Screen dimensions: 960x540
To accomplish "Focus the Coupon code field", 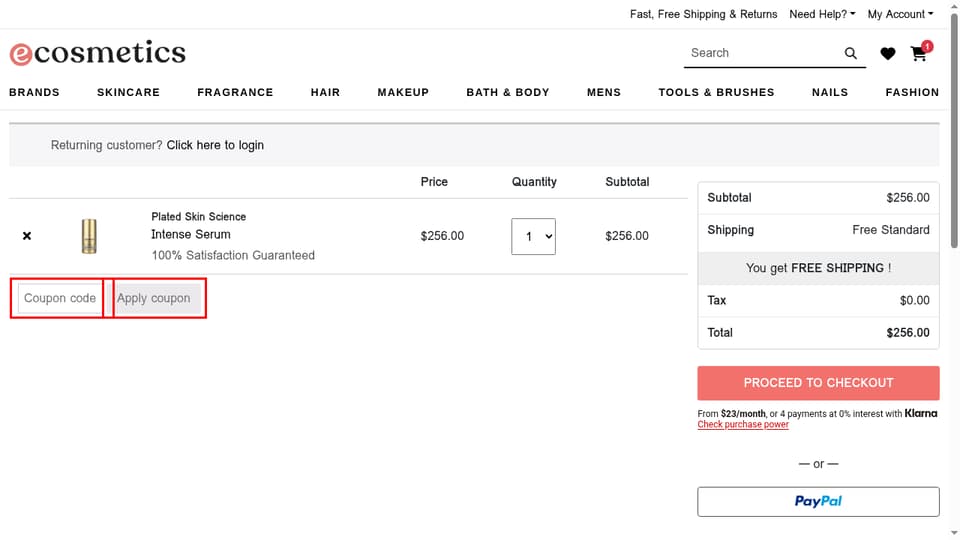I will tap(60, 298).
